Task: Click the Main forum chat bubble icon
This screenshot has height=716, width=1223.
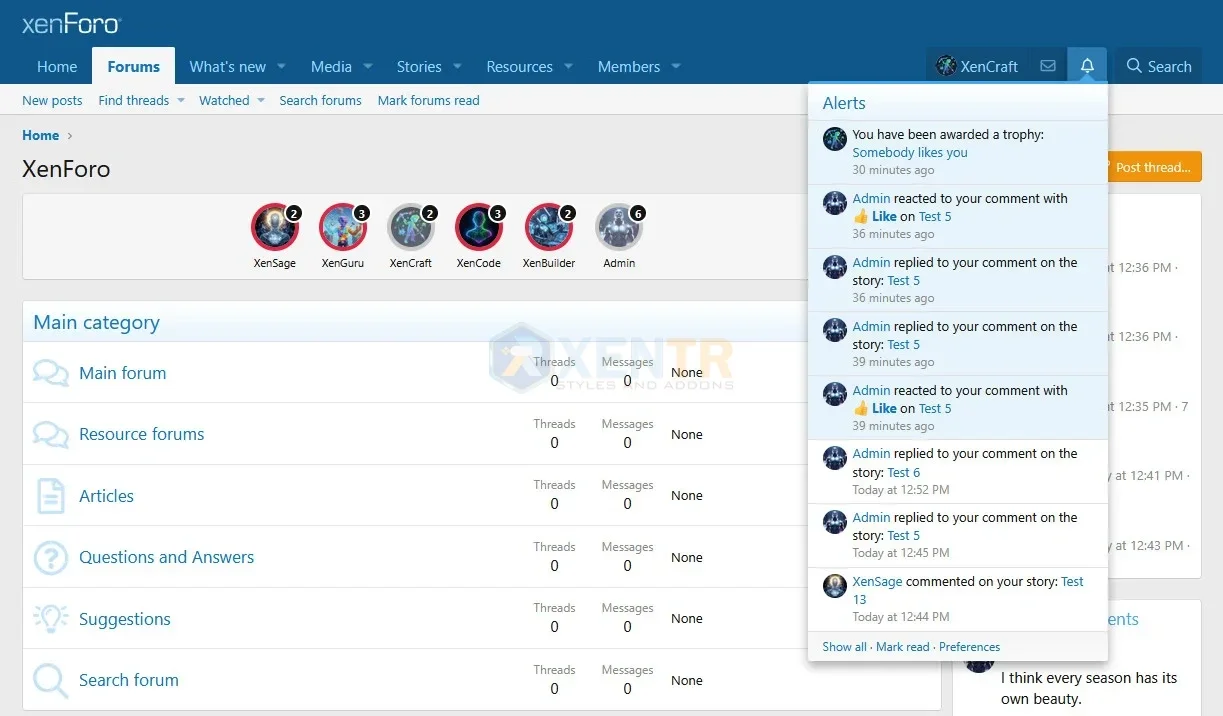Action: (x=50, y=373)
